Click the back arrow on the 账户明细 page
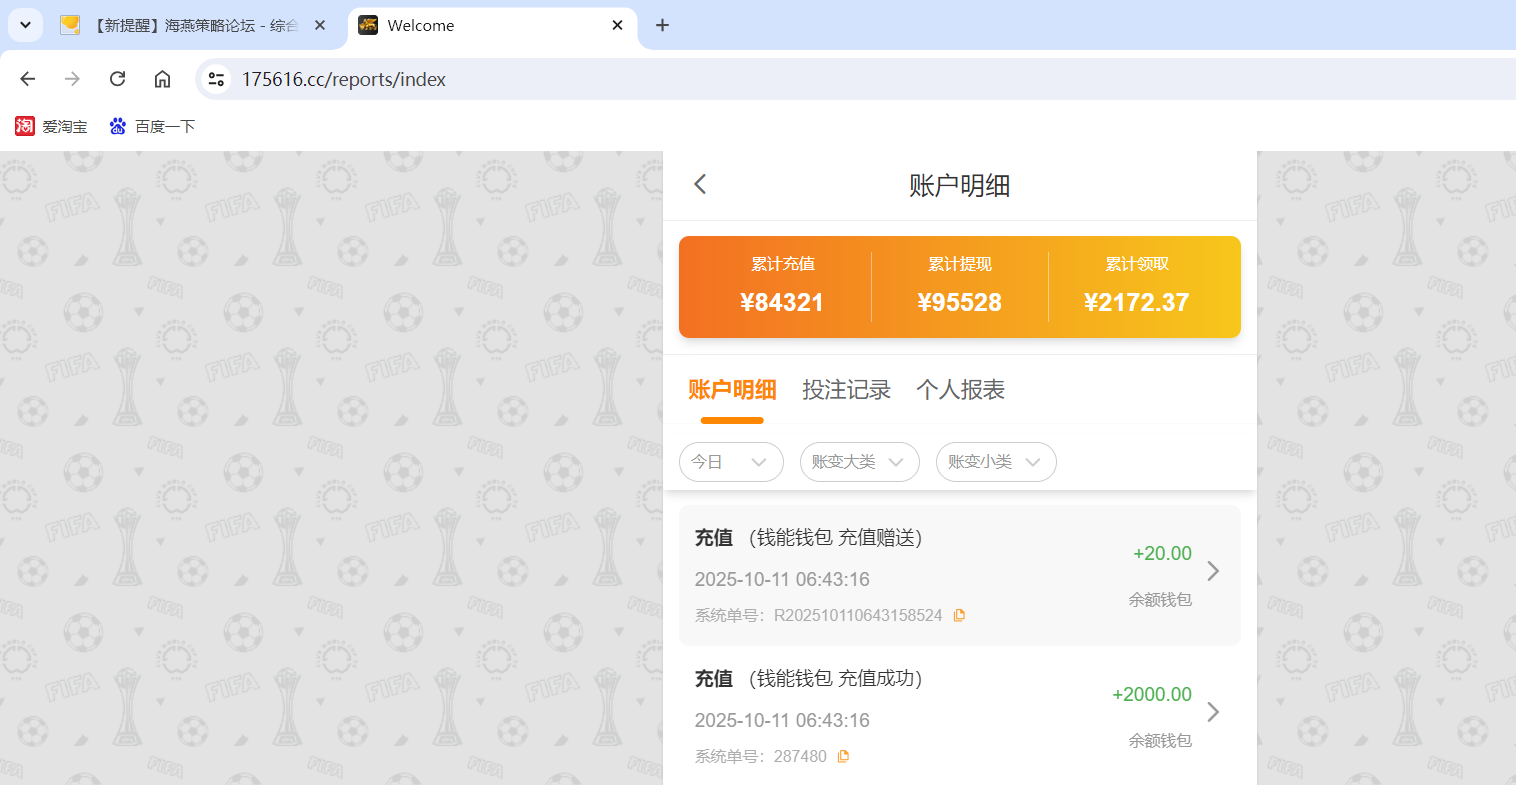Screen dimensions: 1516x785 click(x=699, y=184)
